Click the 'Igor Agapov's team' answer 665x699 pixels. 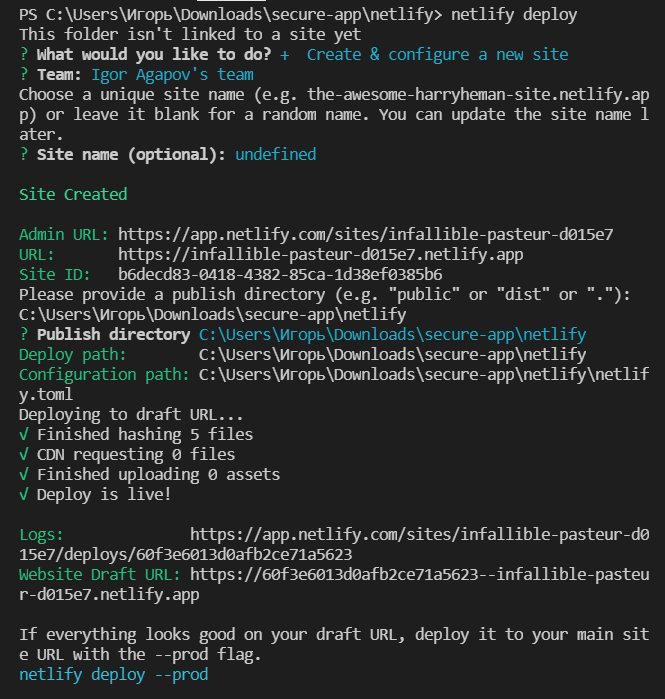click(x=172, y=75)
